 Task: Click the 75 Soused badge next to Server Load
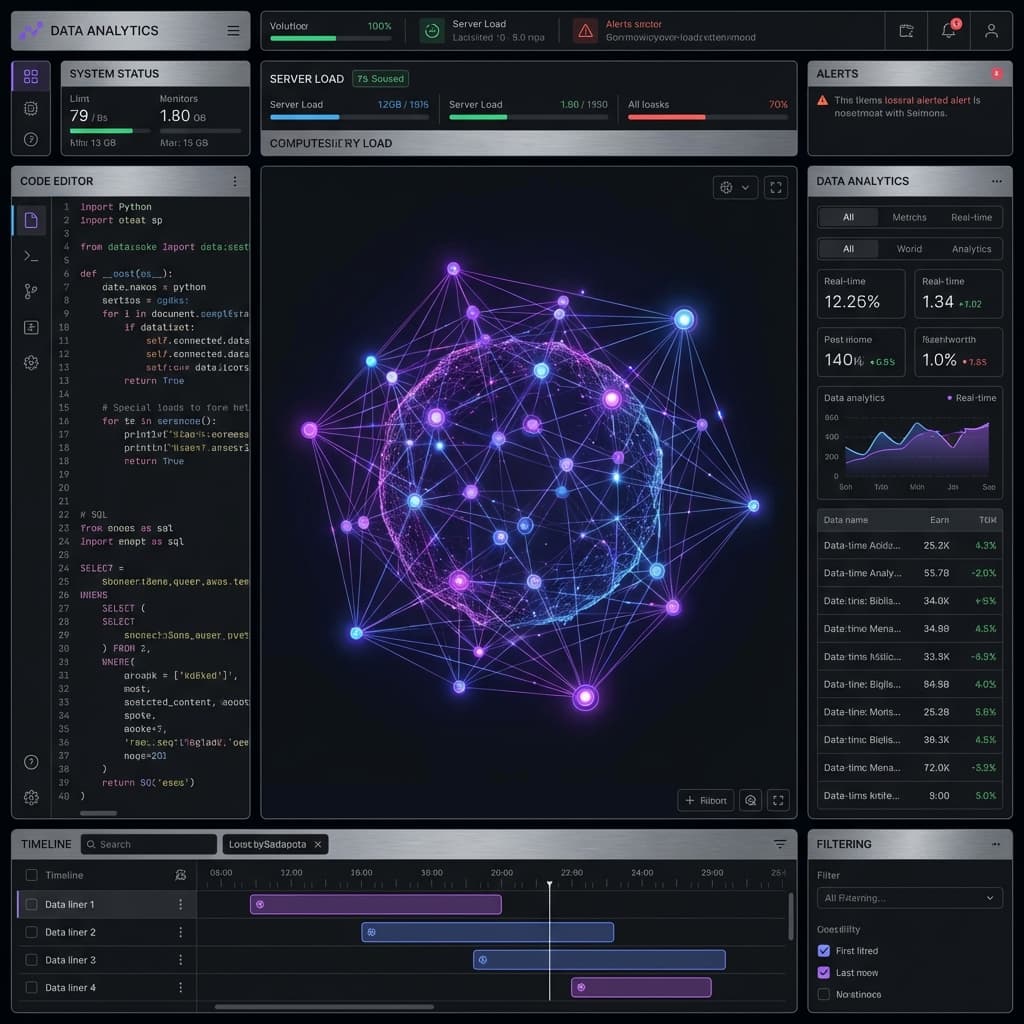tap(380, 78)
